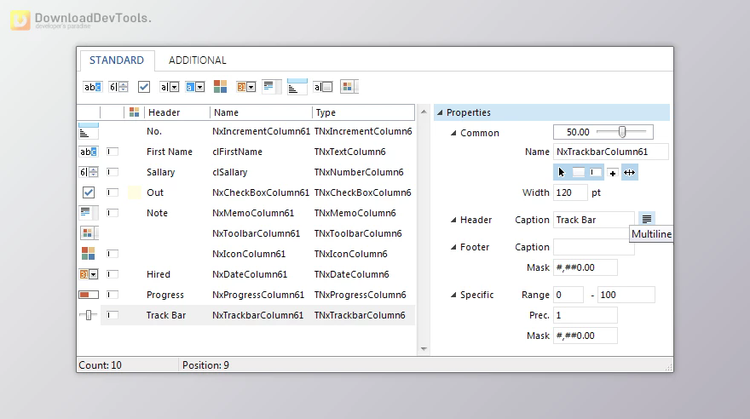Click the icon column header in grid
Screen dimensions: 750x419
coord(134,112)
